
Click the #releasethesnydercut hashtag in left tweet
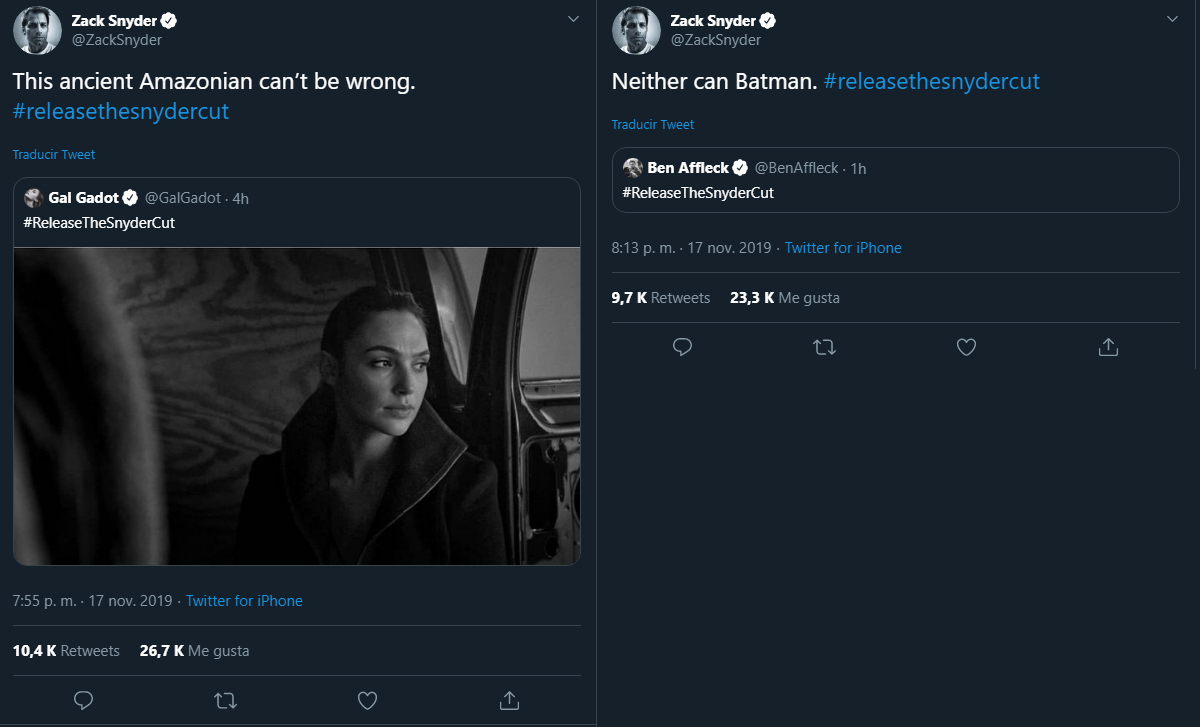121,111
